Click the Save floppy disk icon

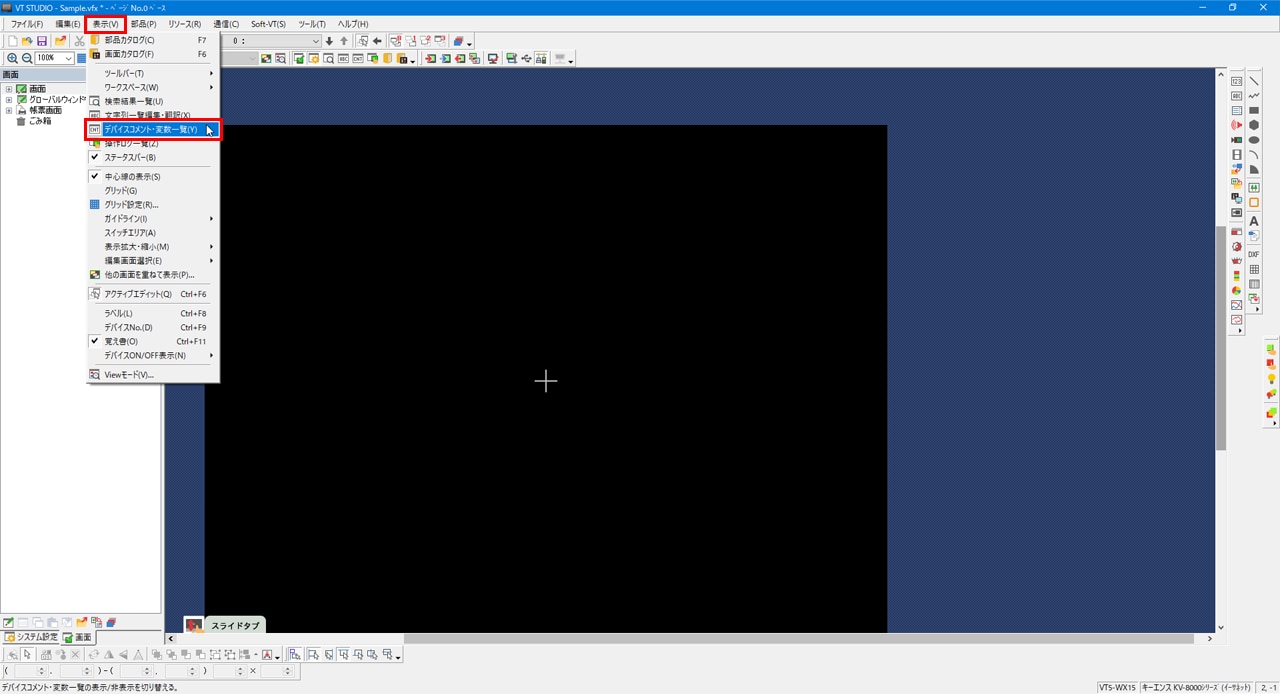click(42, 41)
